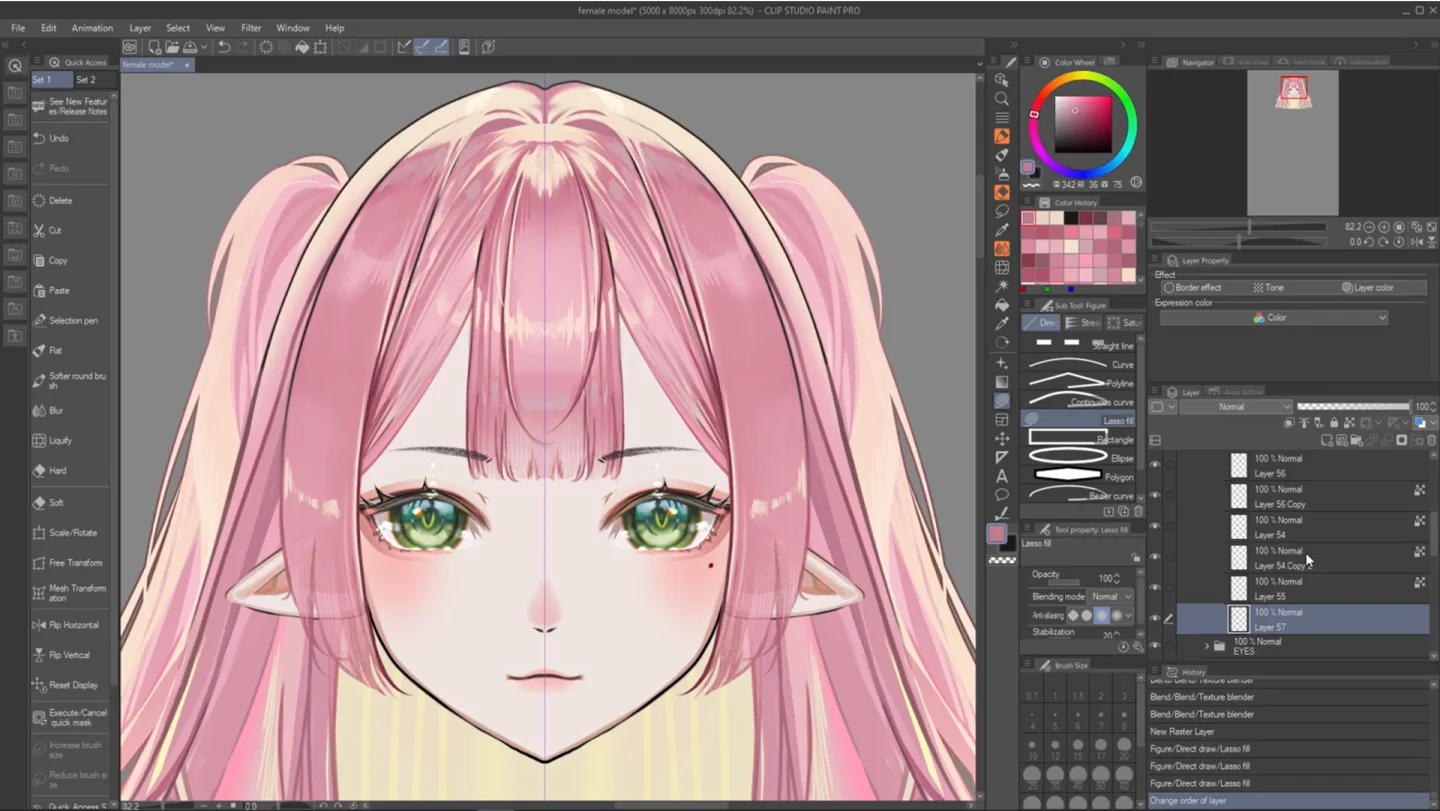This screenshot has width=1440, height=811.
Task: Switch to Set 2 tab in Quick Access
Action: pos(87,80)
